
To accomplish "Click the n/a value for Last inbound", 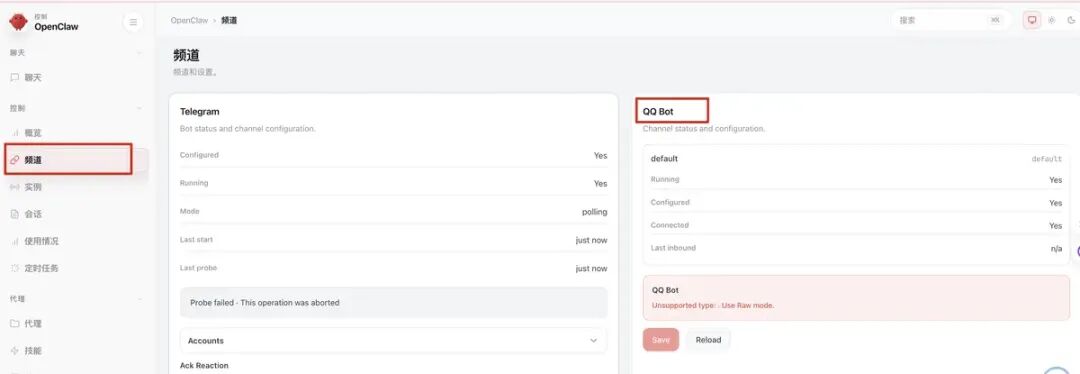I will 1056,249.
